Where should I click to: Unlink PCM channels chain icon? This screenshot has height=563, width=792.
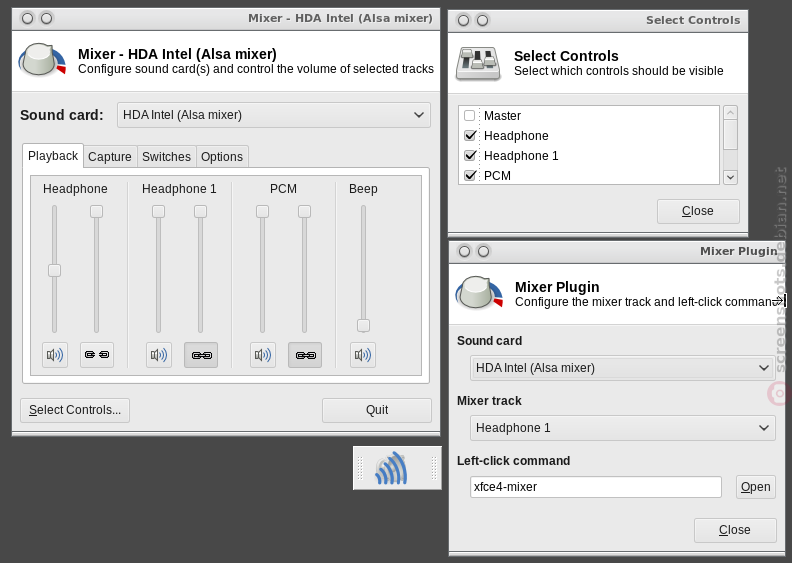click(x=305, y=355)
